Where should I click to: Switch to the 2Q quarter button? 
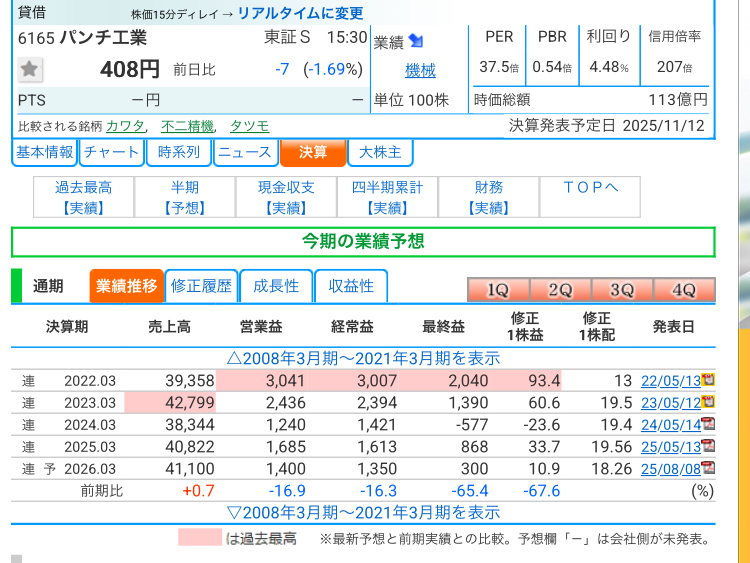tap(560, 290)
